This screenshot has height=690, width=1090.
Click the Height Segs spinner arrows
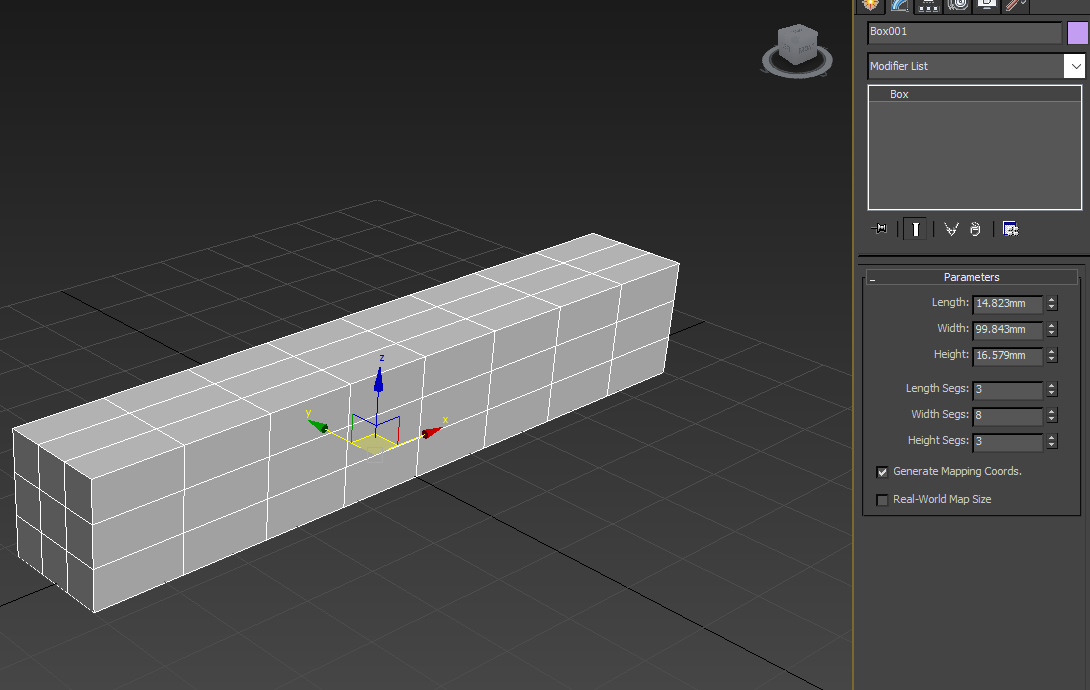(1052, 441)
